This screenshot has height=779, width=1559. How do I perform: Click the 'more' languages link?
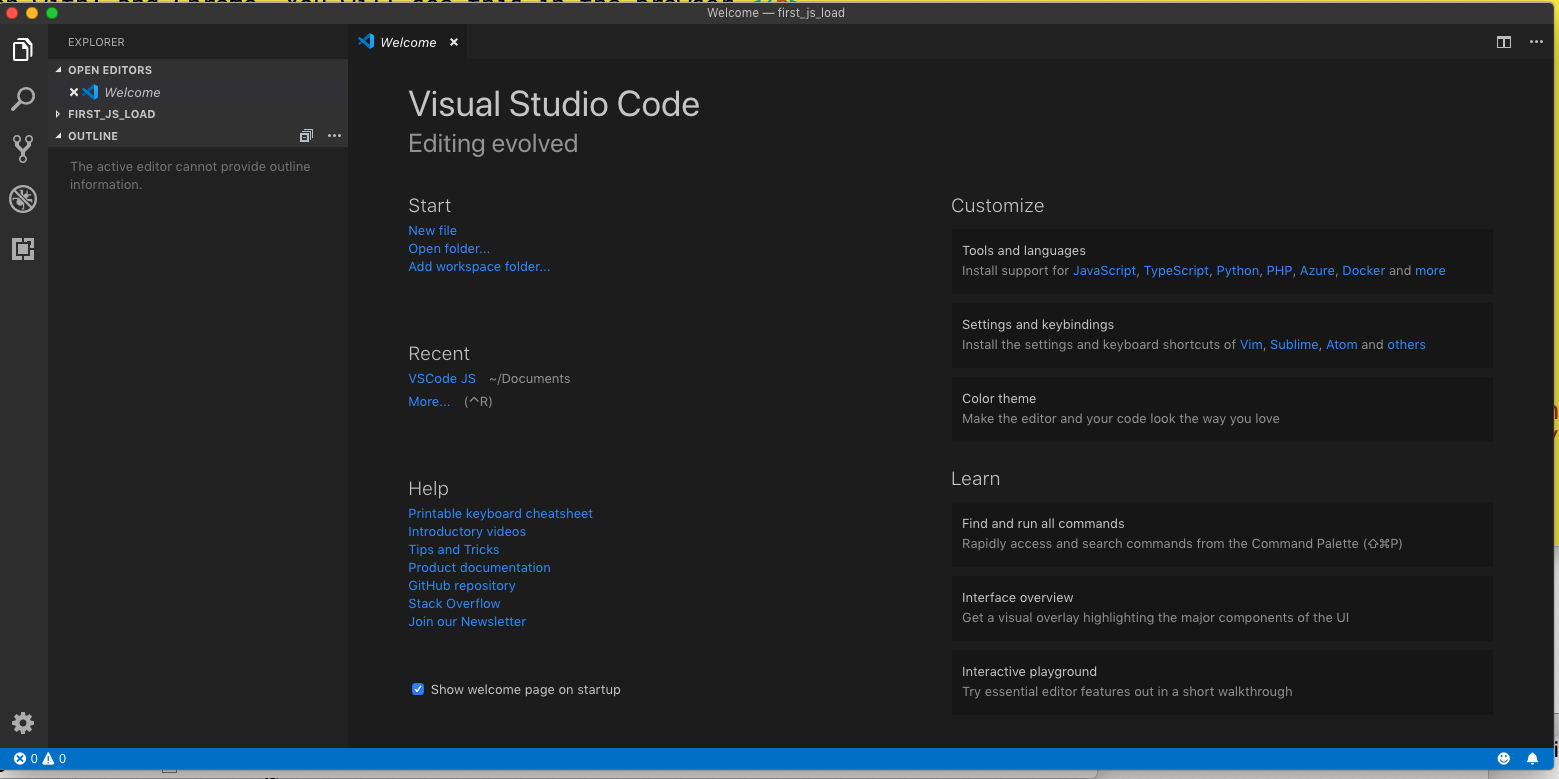[x=1430, y=270]
